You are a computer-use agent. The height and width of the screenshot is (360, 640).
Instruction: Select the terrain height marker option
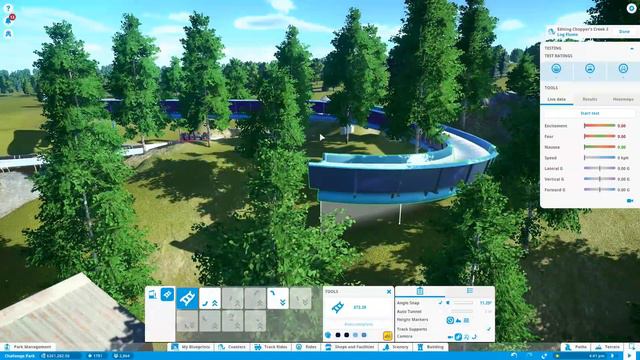[459, 320]
